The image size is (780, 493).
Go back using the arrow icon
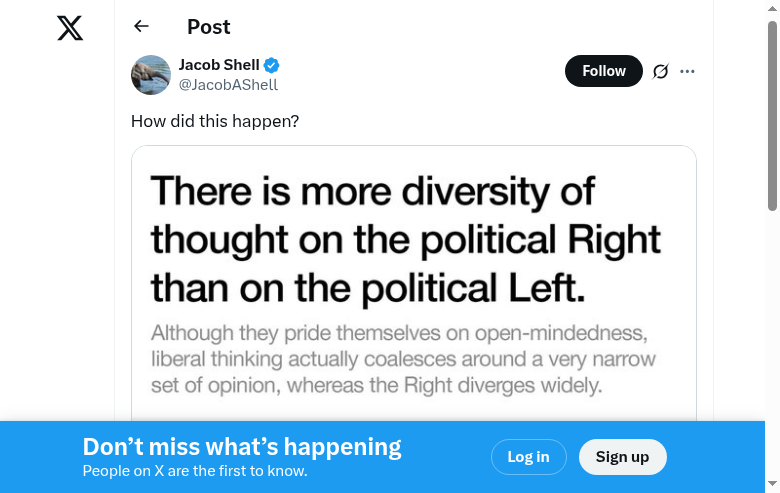(x=141, y=26)
